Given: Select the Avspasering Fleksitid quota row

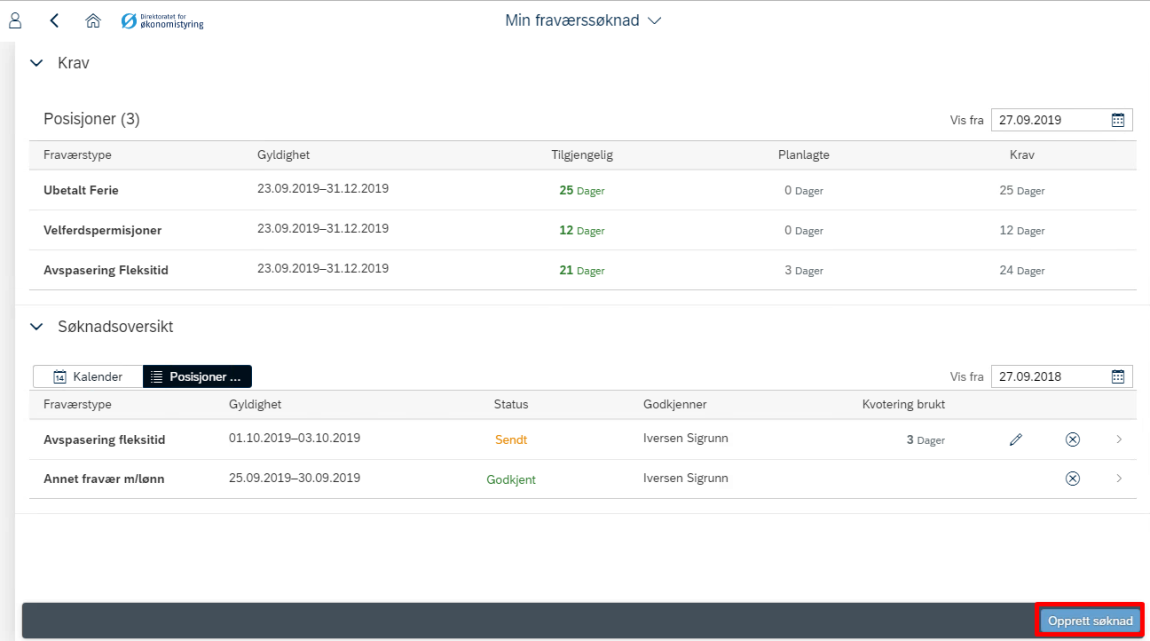Looking at the screenshot, I should [x=583, y=270].
